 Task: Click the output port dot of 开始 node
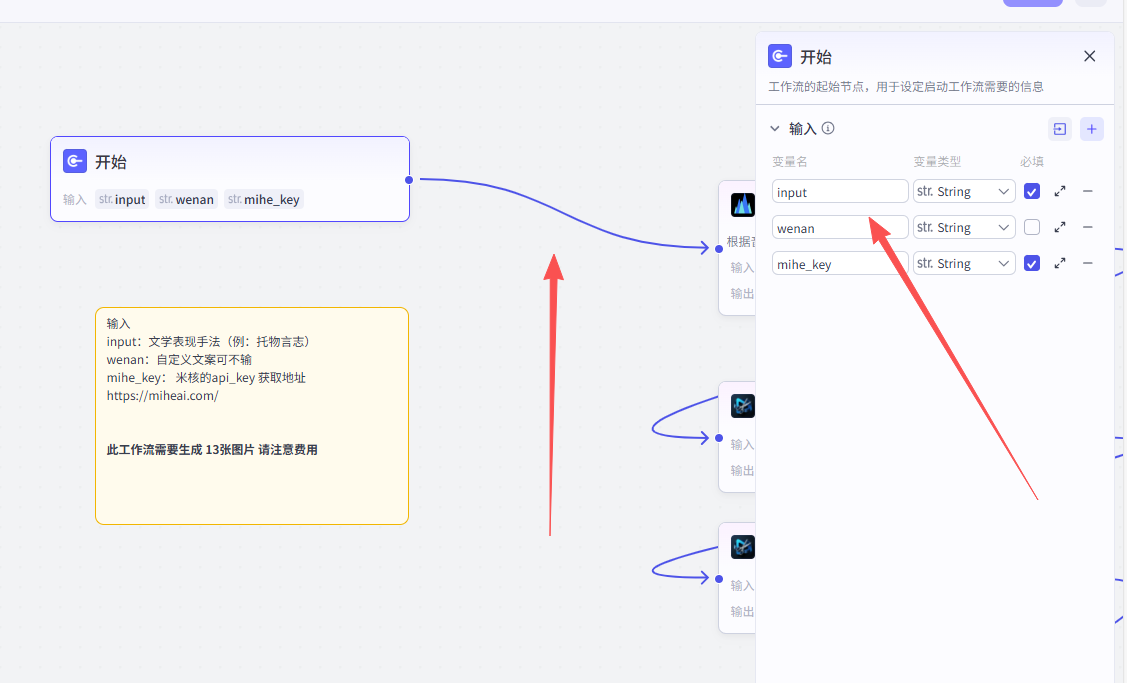(x=409, y=180)
